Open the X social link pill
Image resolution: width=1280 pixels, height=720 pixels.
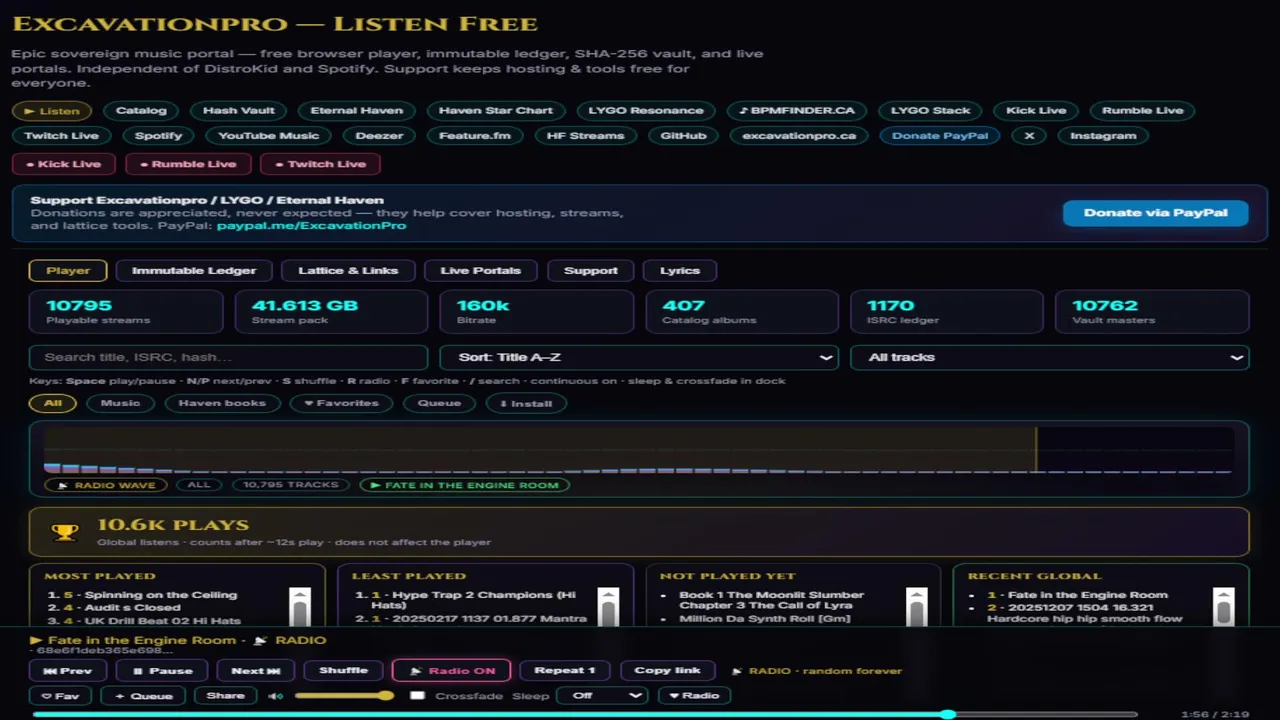(1028, 136)
